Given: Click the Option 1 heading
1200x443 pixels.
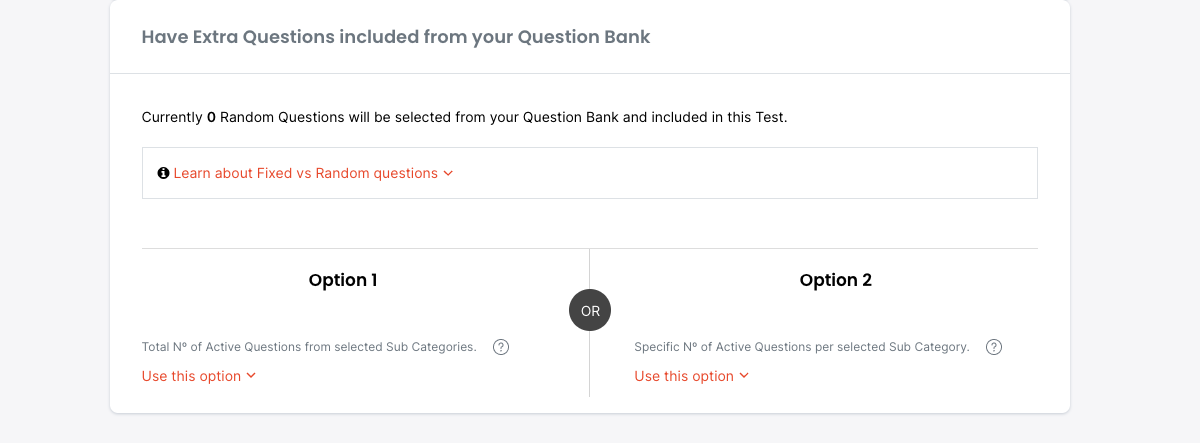Looking at the screenshot, I should click(x=343, y=280).
